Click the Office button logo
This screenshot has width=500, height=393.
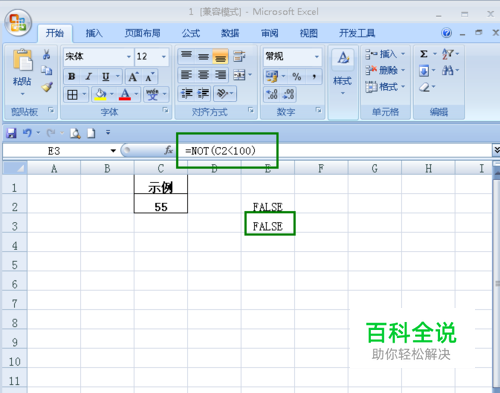click(x=18, y=23)
